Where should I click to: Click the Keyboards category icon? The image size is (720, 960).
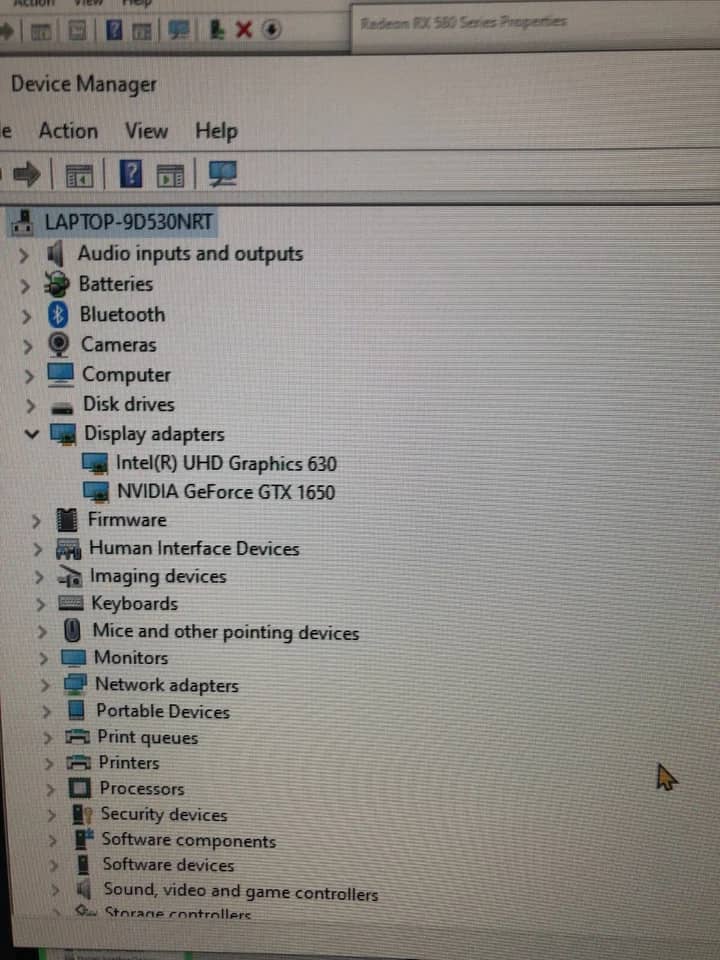pos(70,604)
